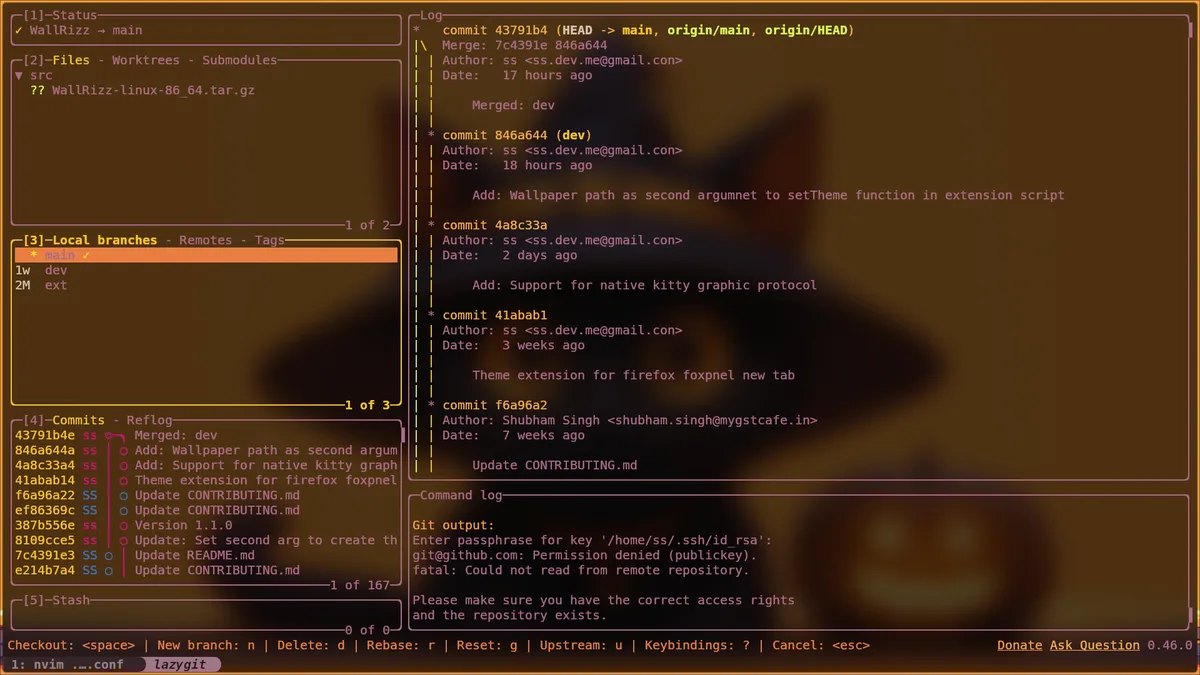Click Reset: g keybinding hint

(x=487, y=645)
